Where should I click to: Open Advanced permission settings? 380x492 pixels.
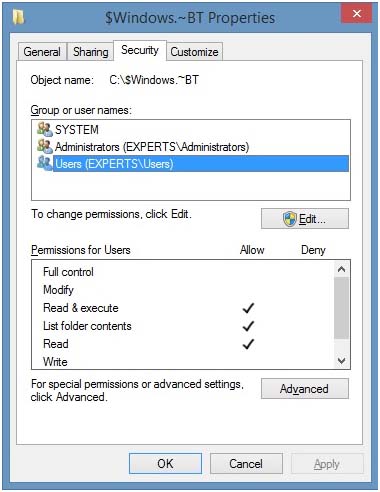tap(305, 389)
